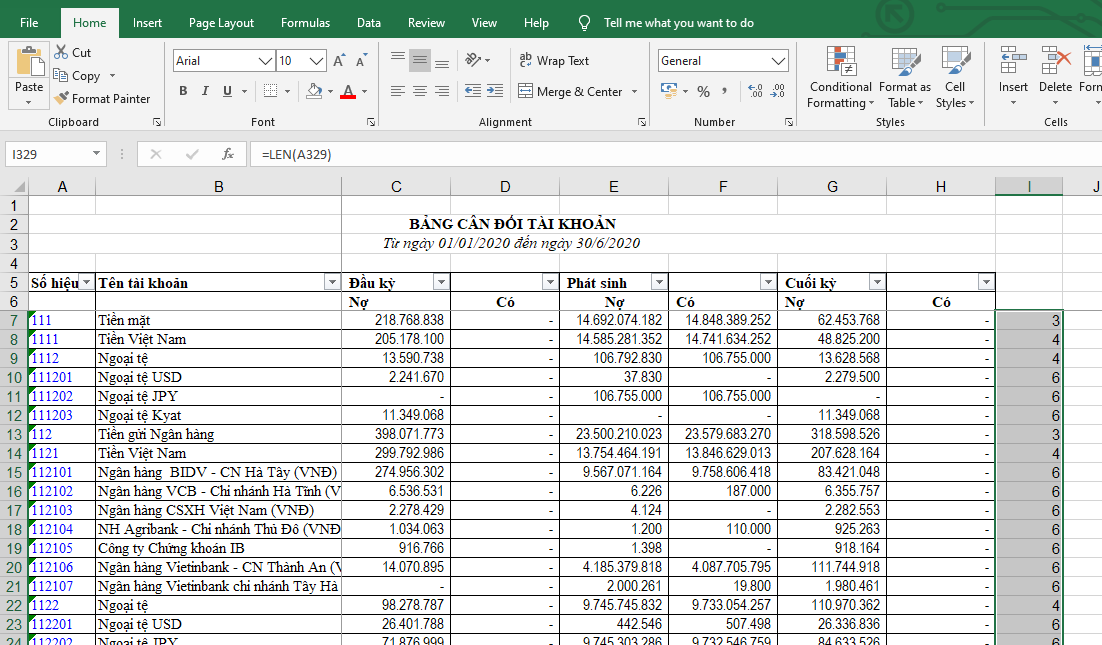1102x645 pixels.
Task: Click the Format Painter brush icon
Action: point(62,99)
